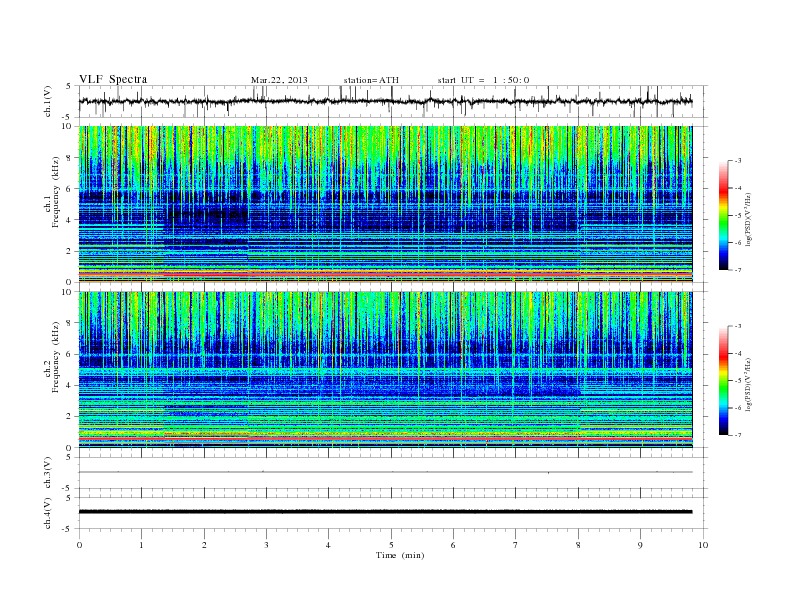Viewport: 792px width, 612px height.
Task: Click time axis tick label '3'
Action: [x=266, y=545]
